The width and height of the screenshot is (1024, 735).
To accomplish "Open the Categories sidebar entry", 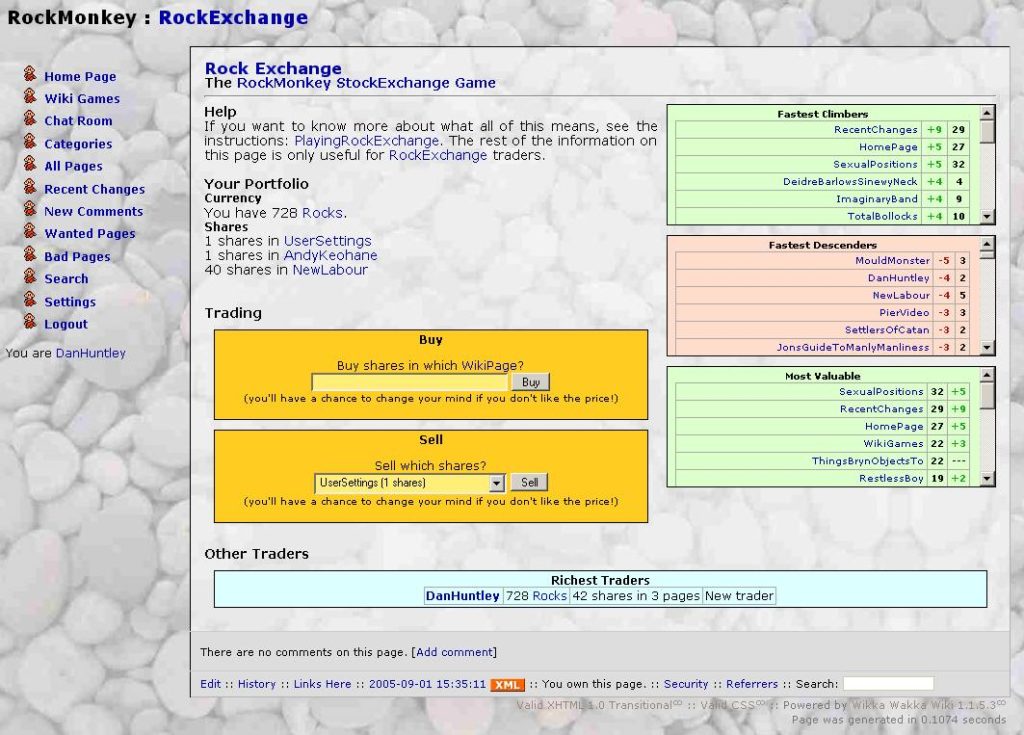I will (78, 143).
